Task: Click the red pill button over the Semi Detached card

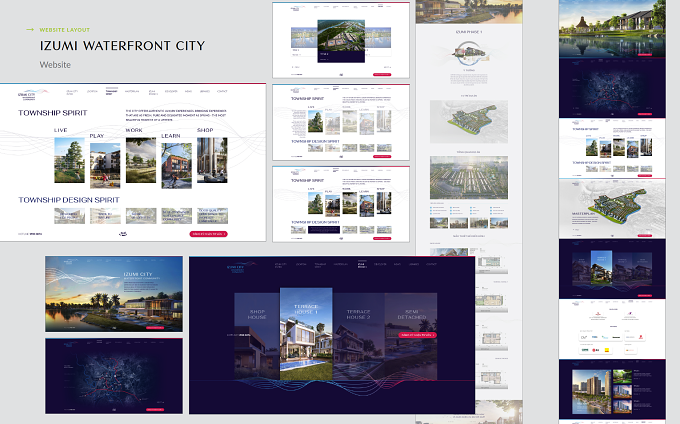Action: (x=418, y=335)
